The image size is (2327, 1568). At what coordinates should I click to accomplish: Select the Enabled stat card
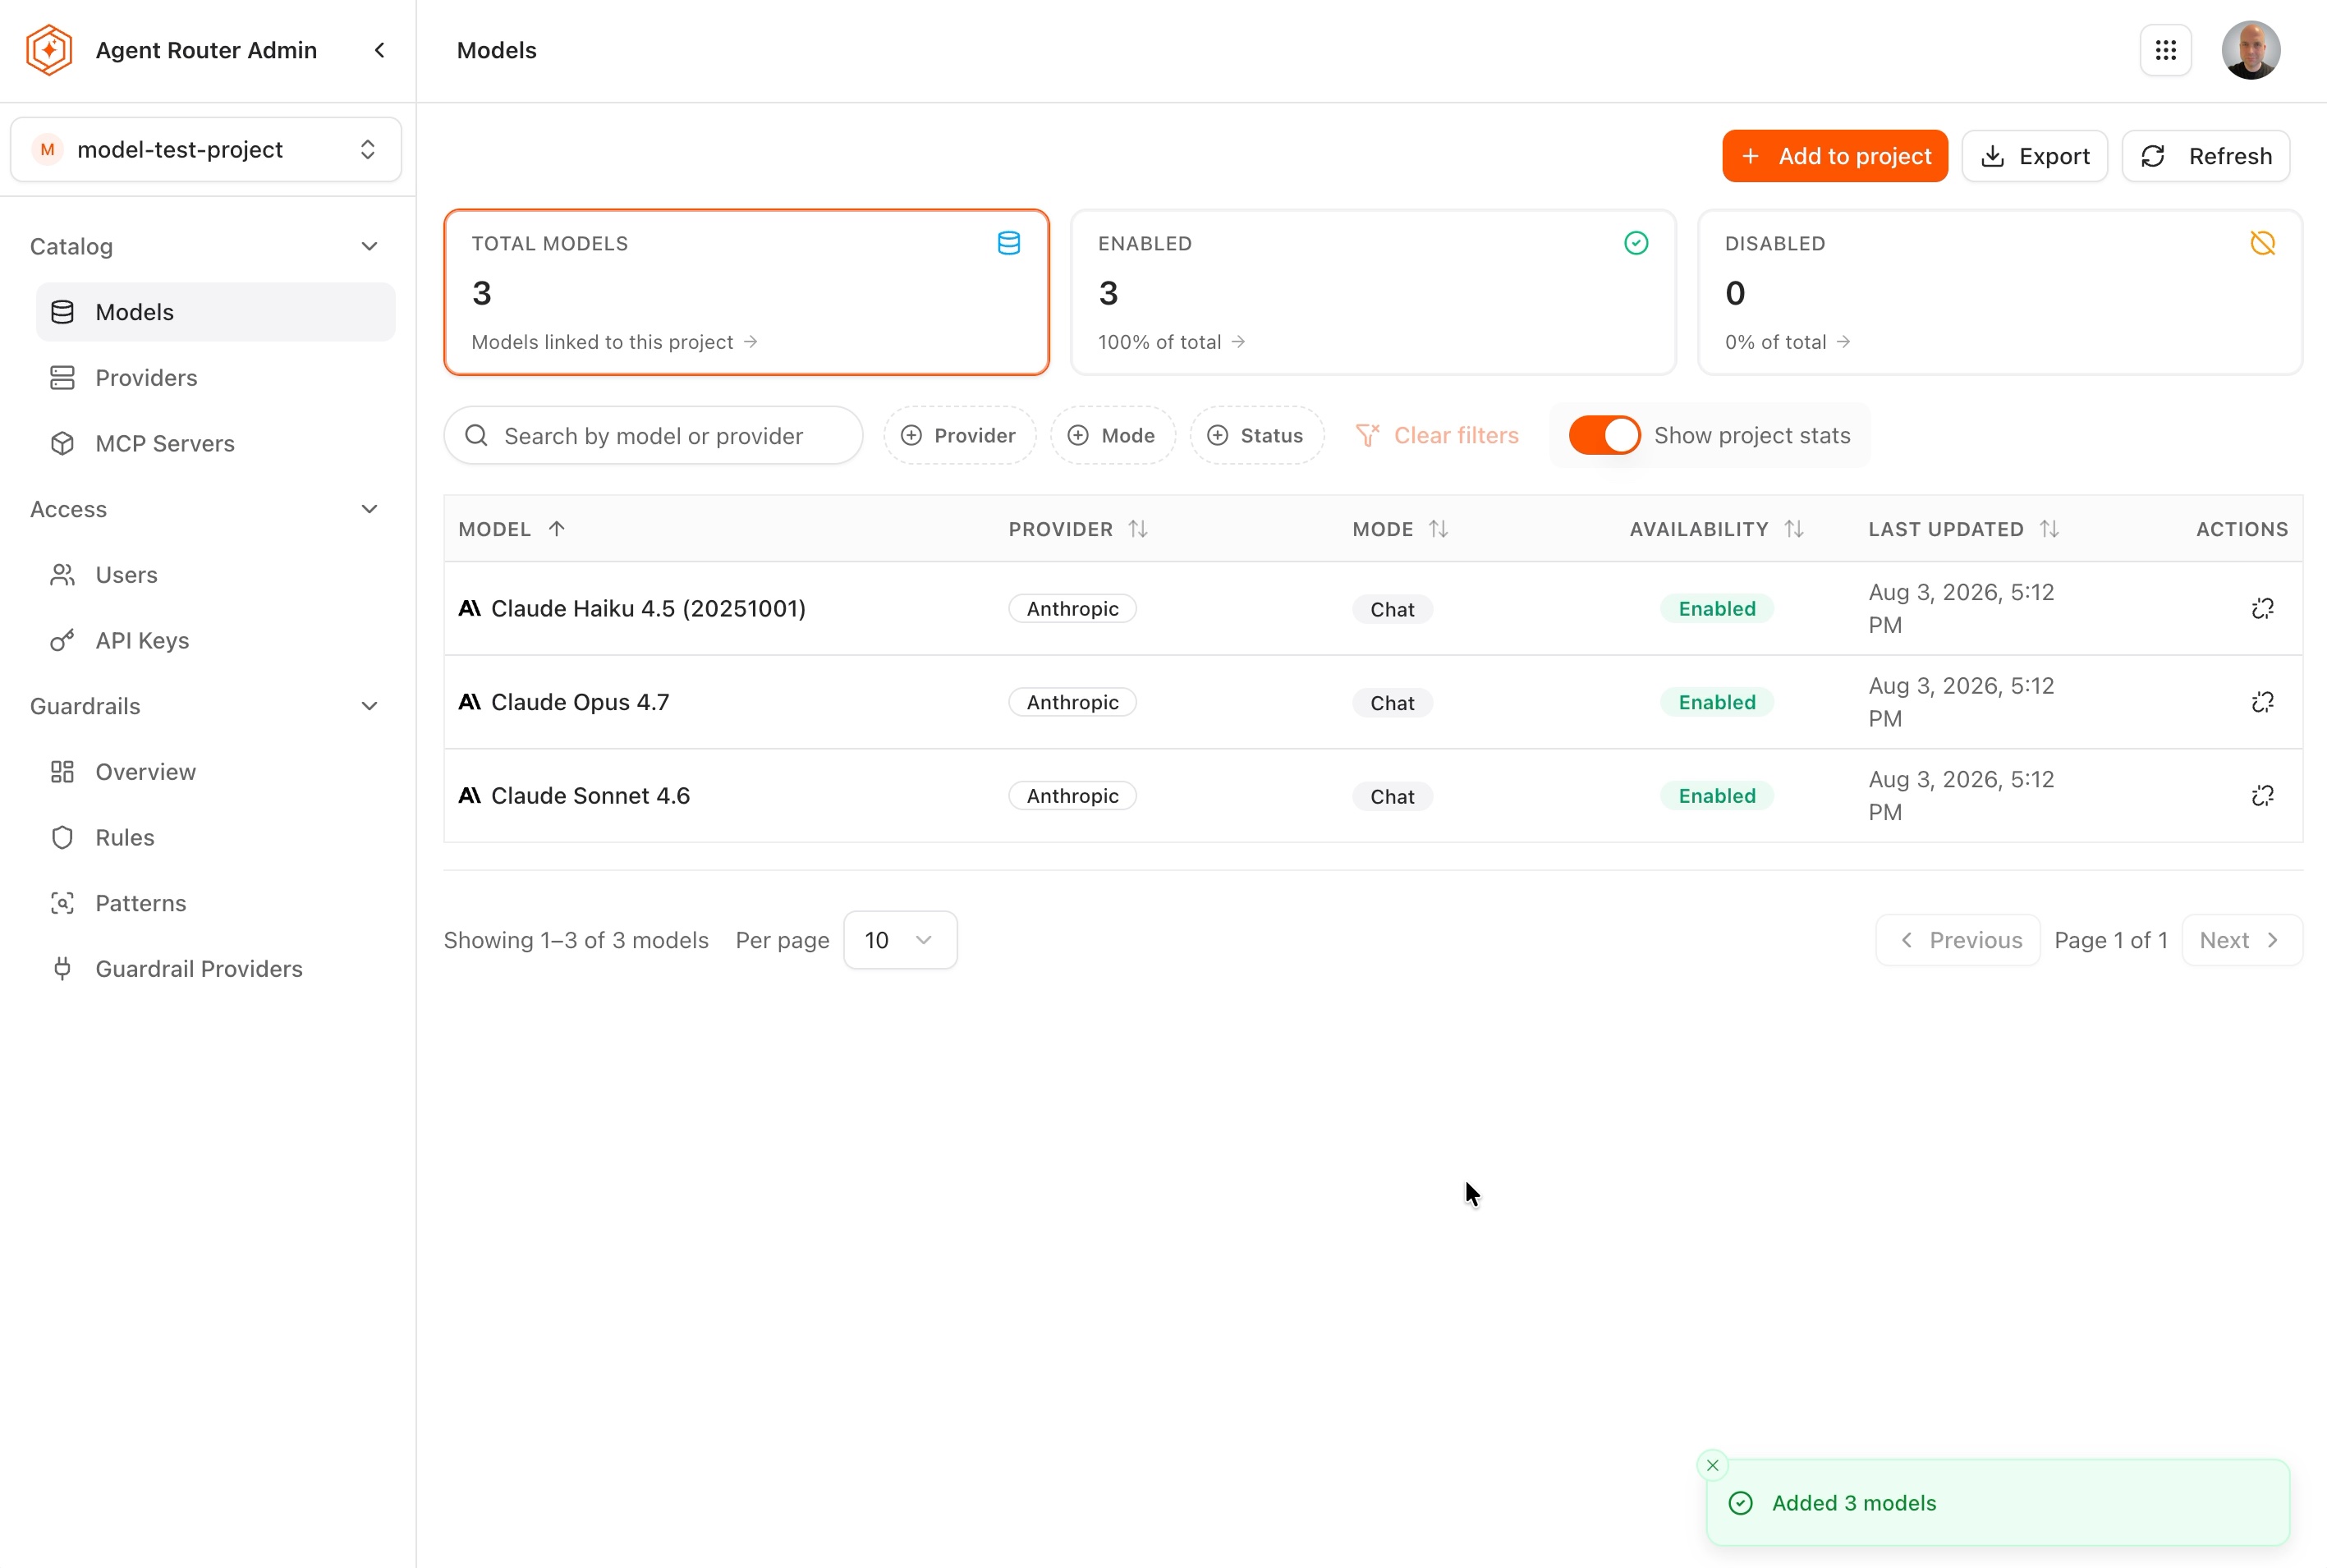click(1373, 292)
